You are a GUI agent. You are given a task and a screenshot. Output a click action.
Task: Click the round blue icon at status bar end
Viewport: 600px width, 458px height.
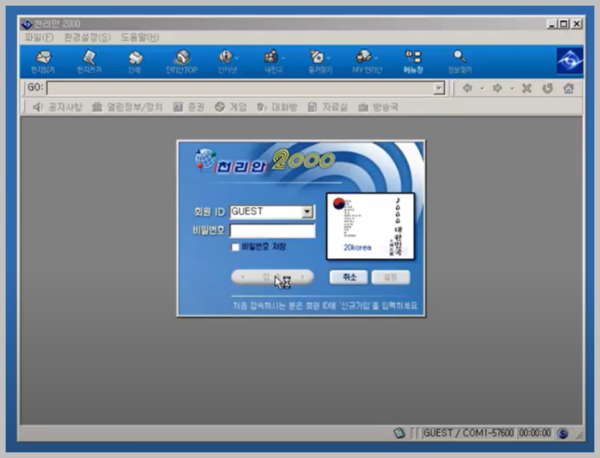(x=562, y=433)
